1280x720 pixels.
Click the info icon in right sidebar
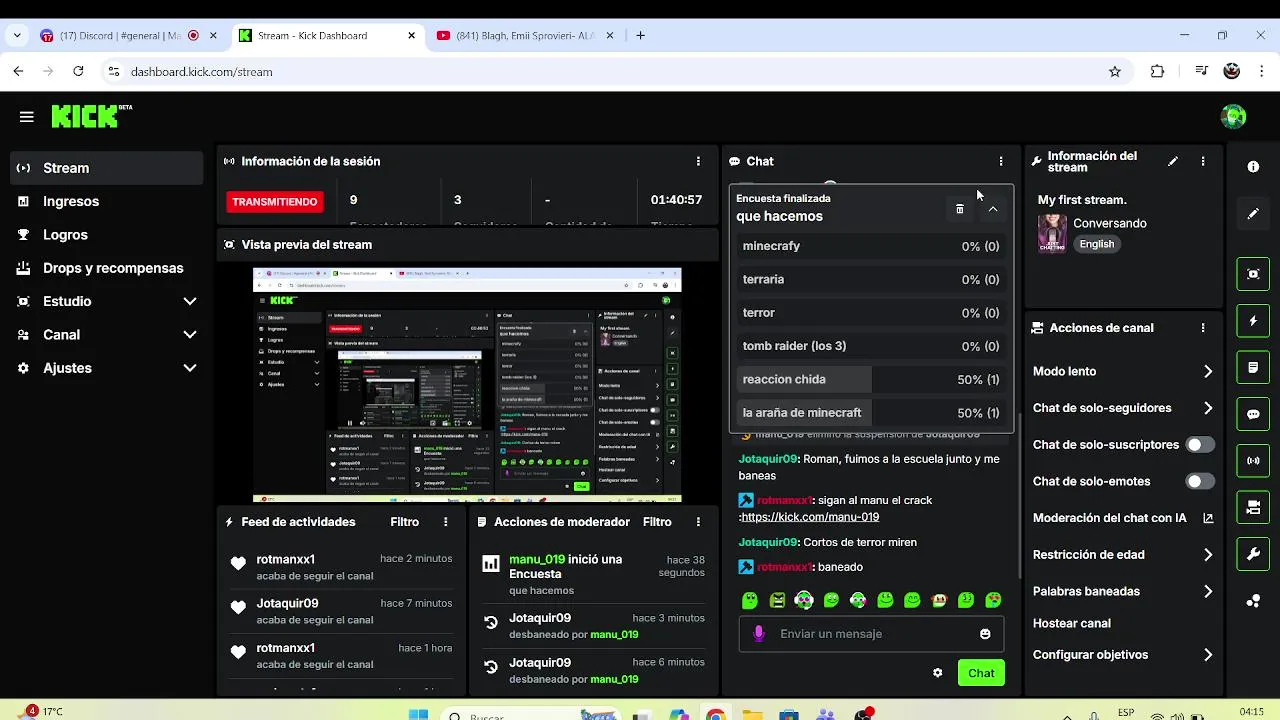[1253, 167]
